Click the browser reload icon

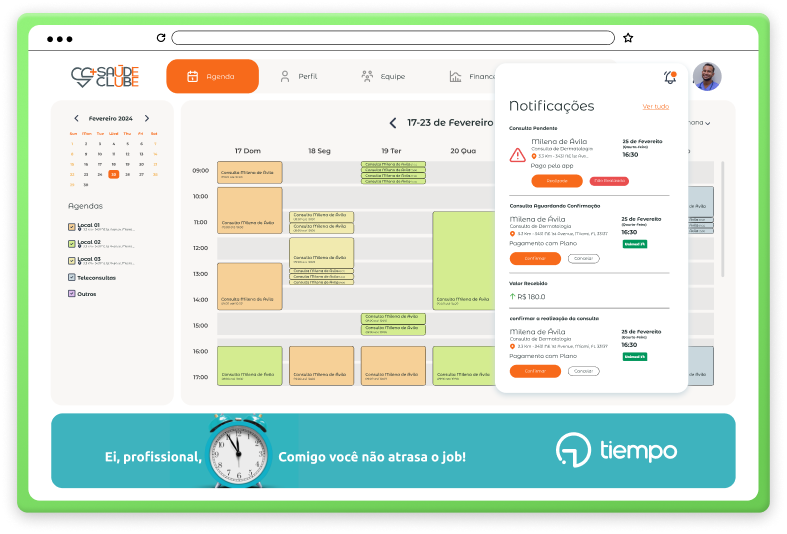(x=160, y=38)
